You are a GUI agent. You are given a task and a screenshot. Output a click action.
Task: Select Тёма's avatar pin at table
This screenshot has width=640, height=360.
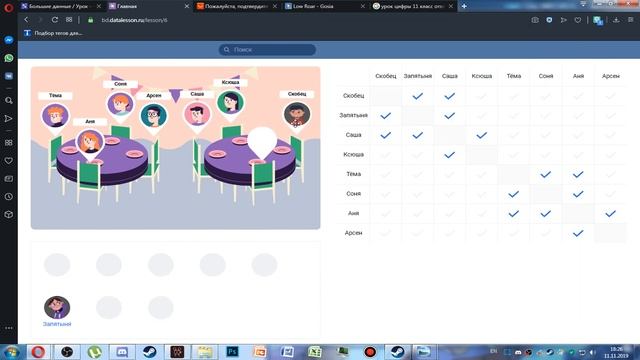click(x=55, y=116)
